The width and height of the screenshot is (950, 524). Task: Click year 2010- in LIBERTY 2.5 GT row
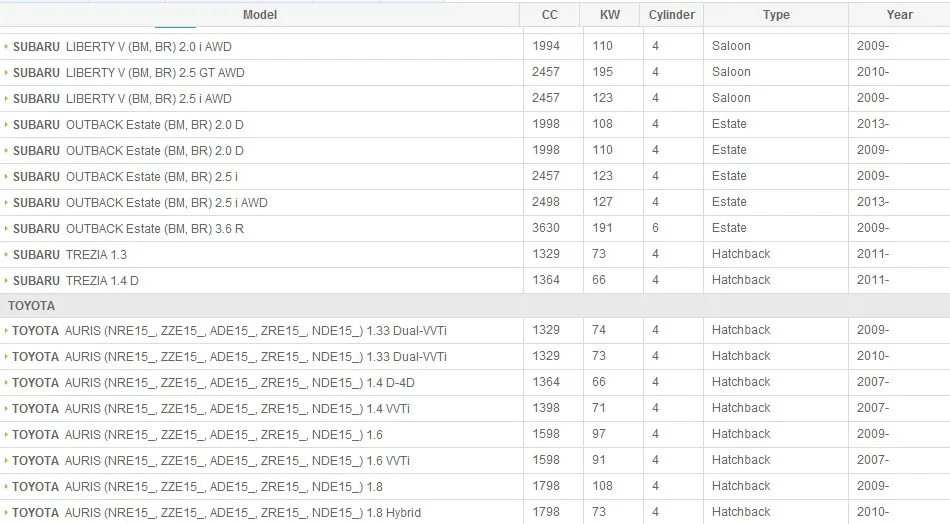coord(872,72)
